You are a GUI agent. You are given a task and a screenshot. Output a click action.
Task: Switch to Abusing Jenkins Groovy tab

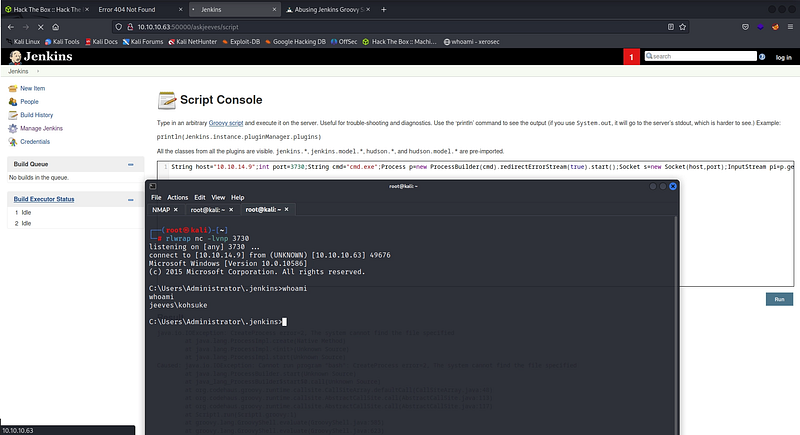coord(328,9)
